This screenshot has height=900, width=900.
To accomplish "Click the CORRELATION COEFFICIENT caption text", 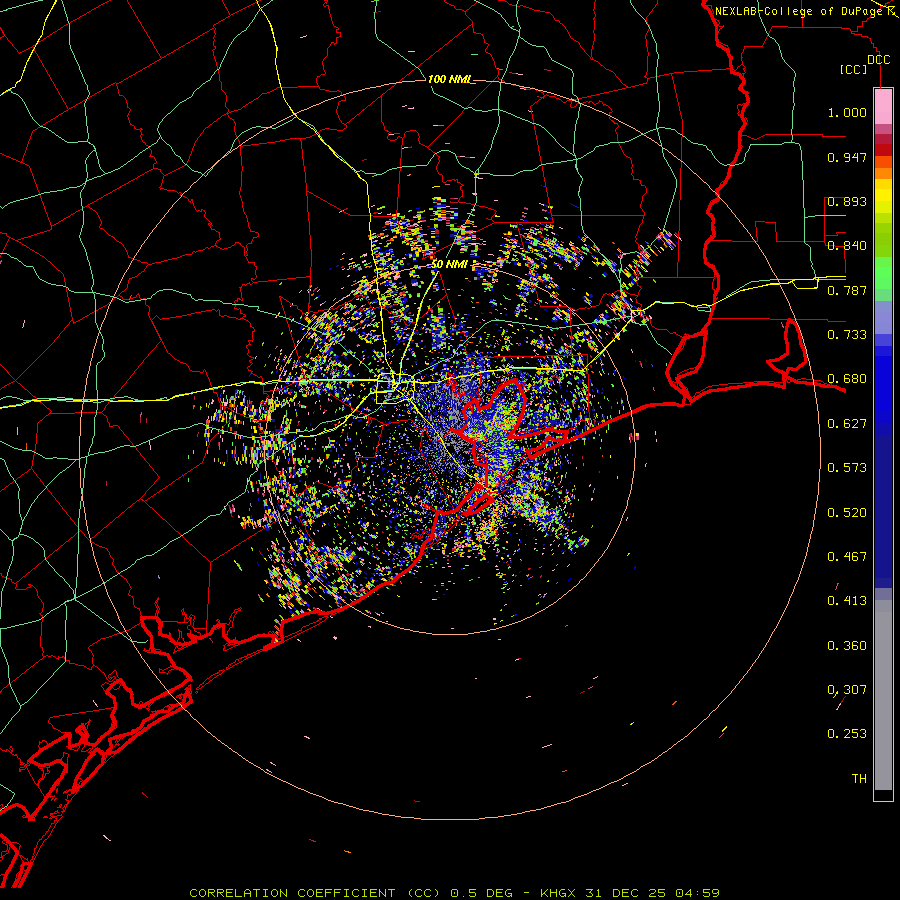I will click(x=295, y=893).
